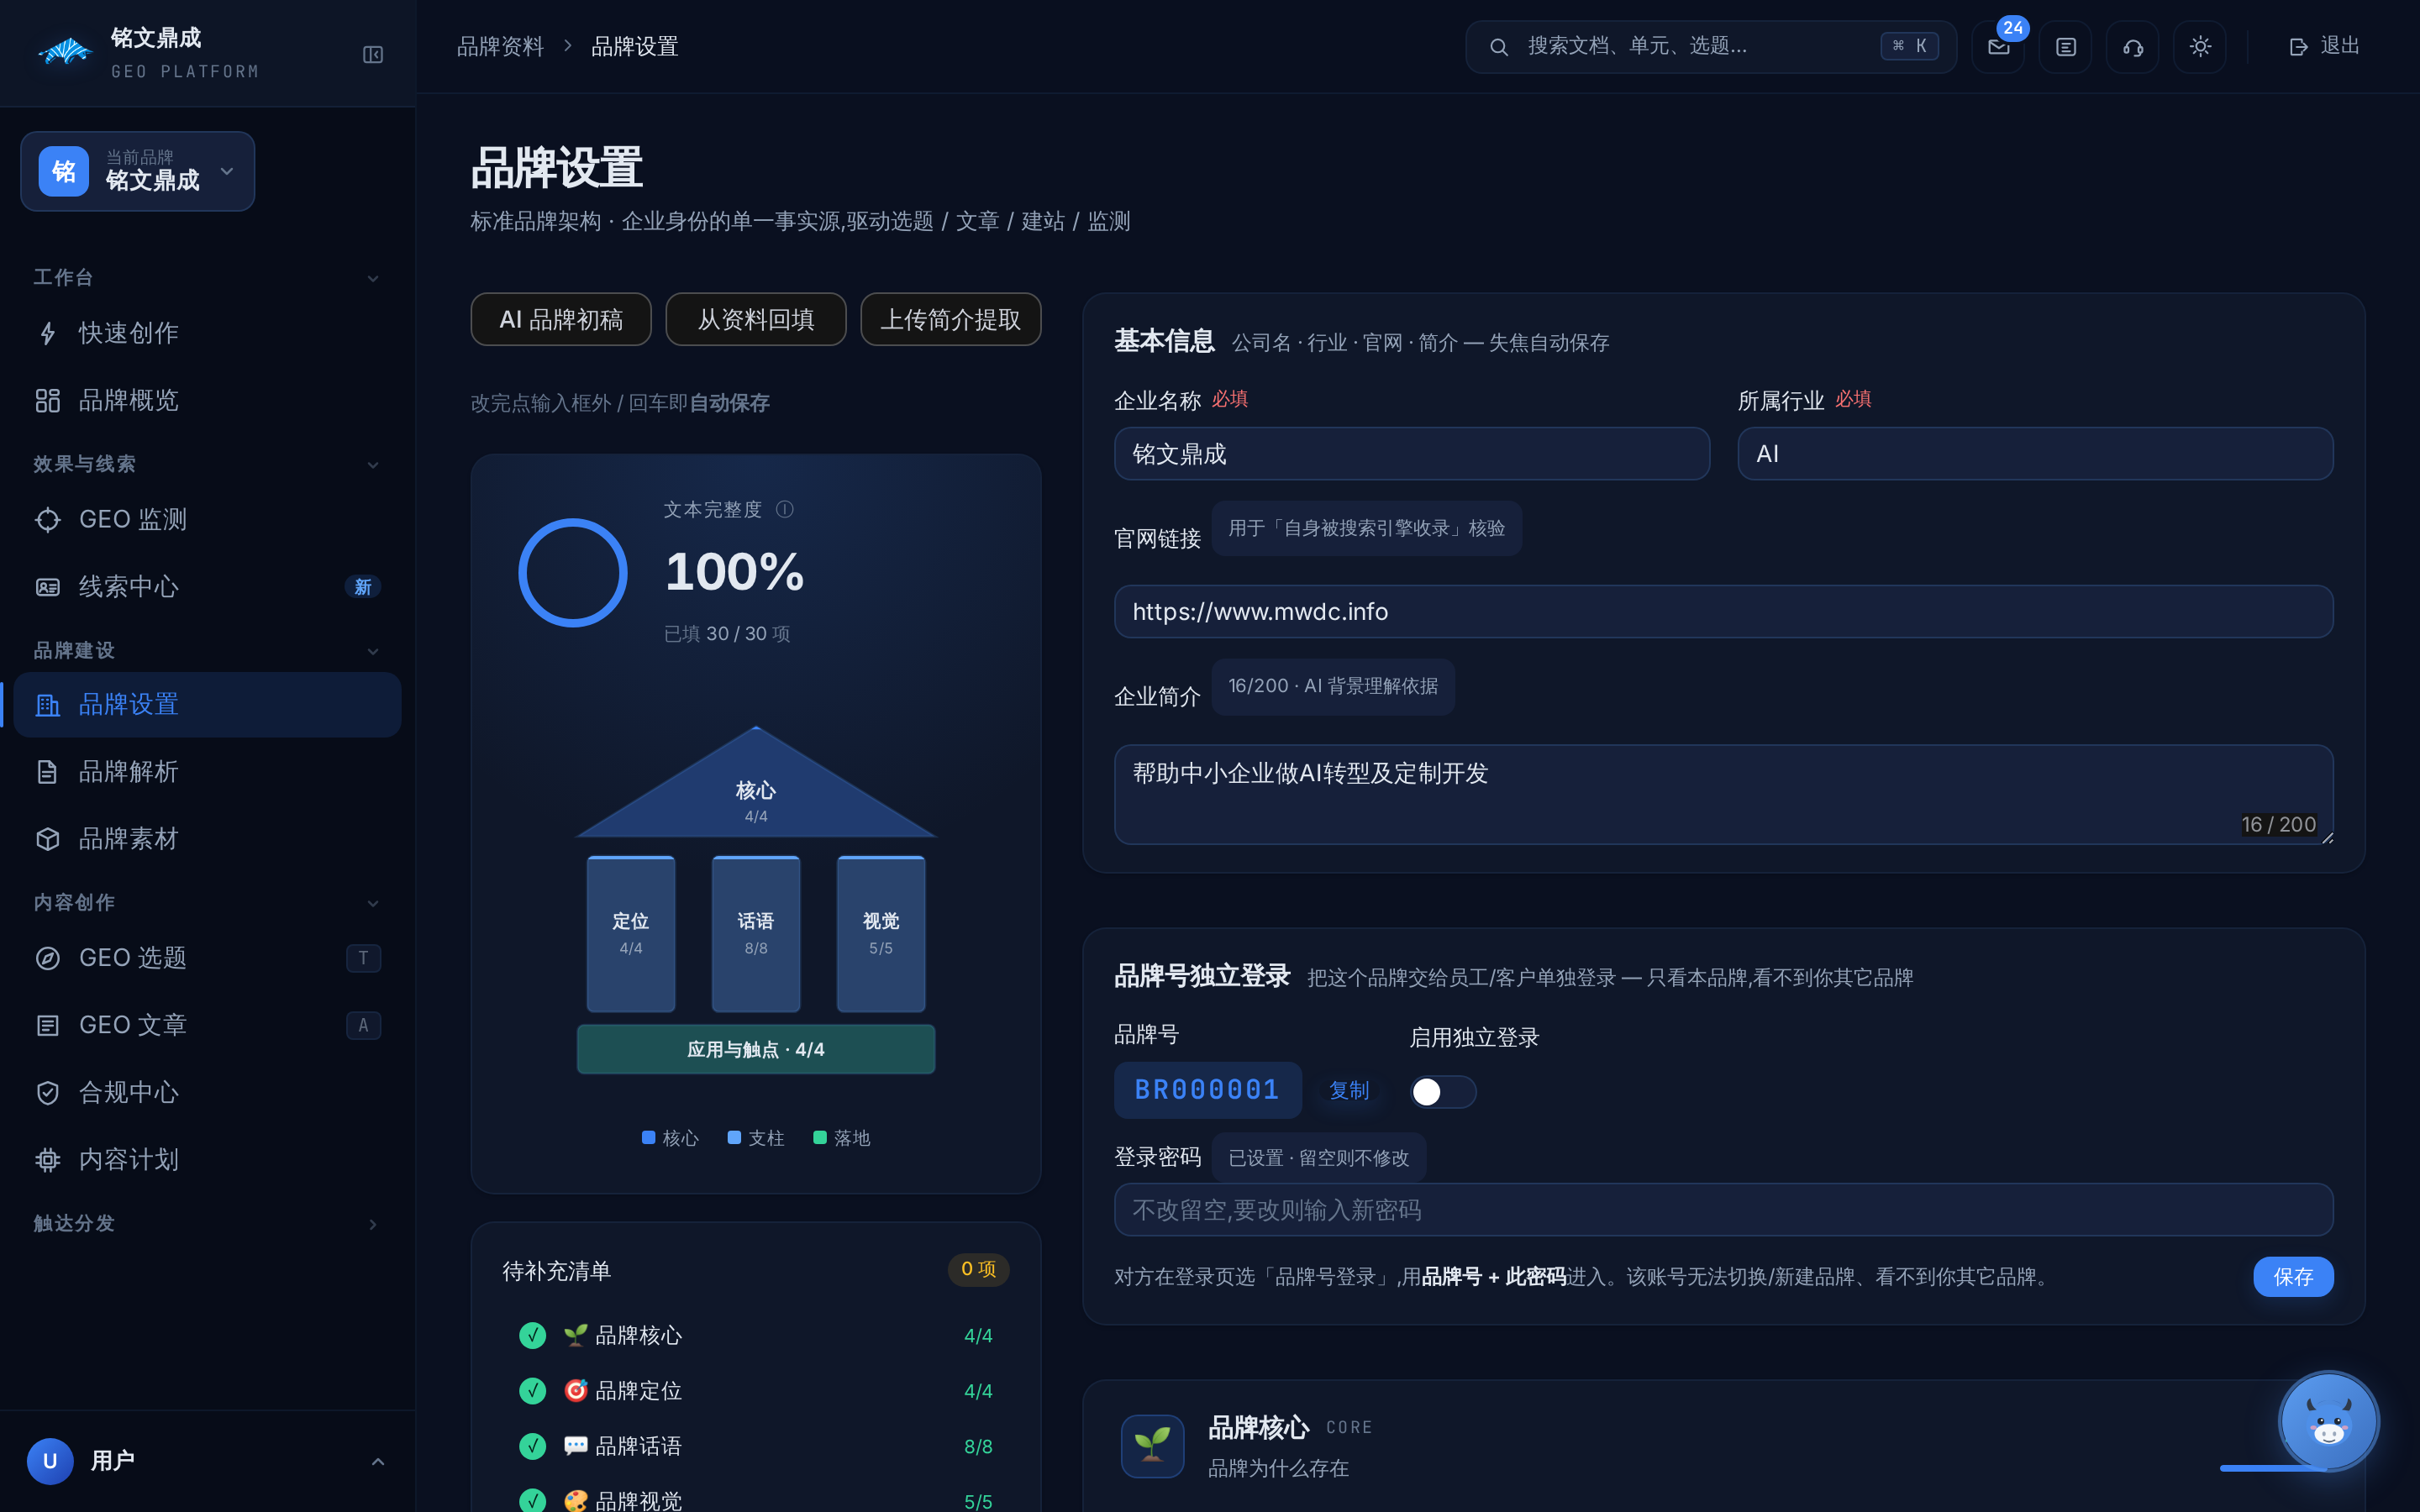Click the sidebar collapse icon
The height and width of the screenshot is (1512, 2420).
click(373, 55)
